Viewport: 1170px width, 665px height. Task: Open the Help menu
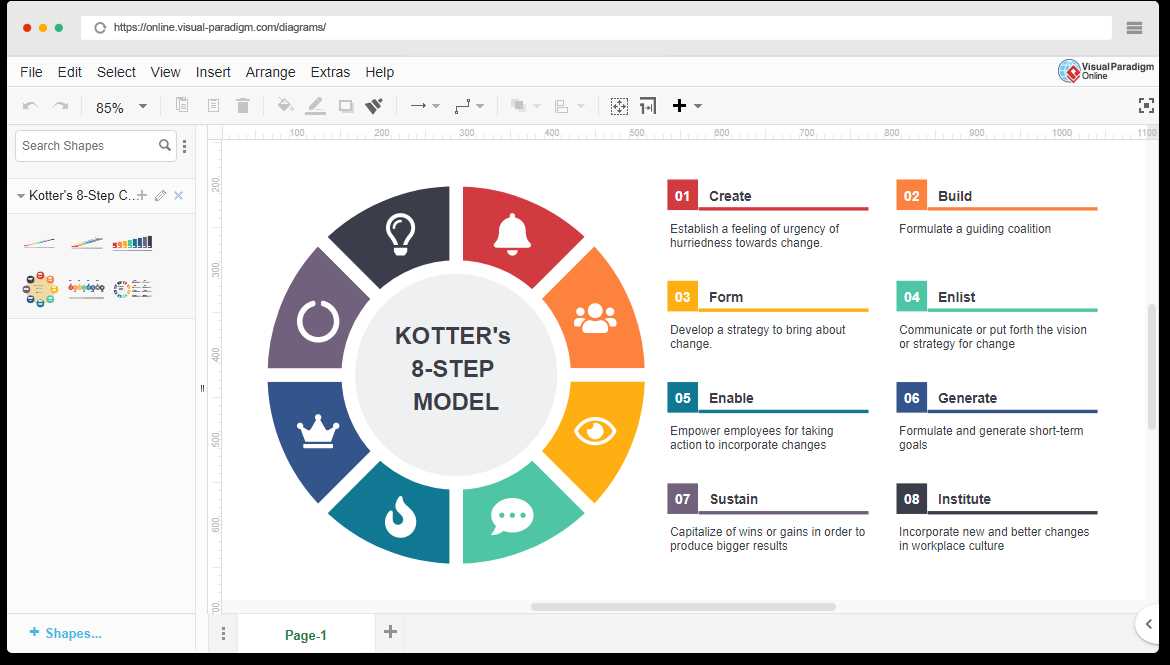379,72
